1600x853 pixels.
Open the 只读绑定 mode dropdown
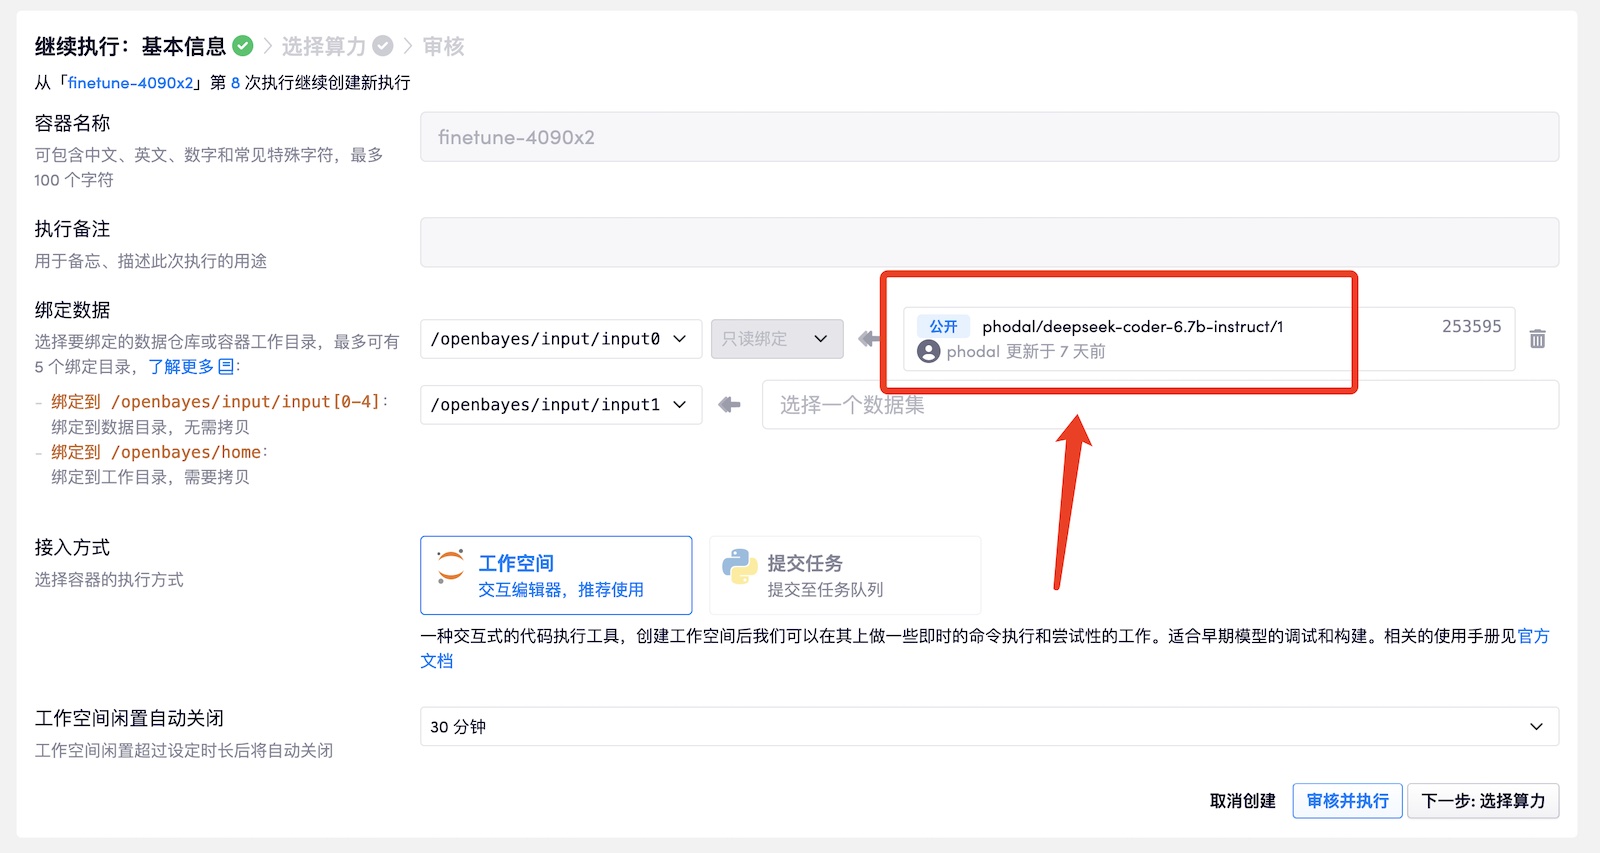click(x=777, y=339)
